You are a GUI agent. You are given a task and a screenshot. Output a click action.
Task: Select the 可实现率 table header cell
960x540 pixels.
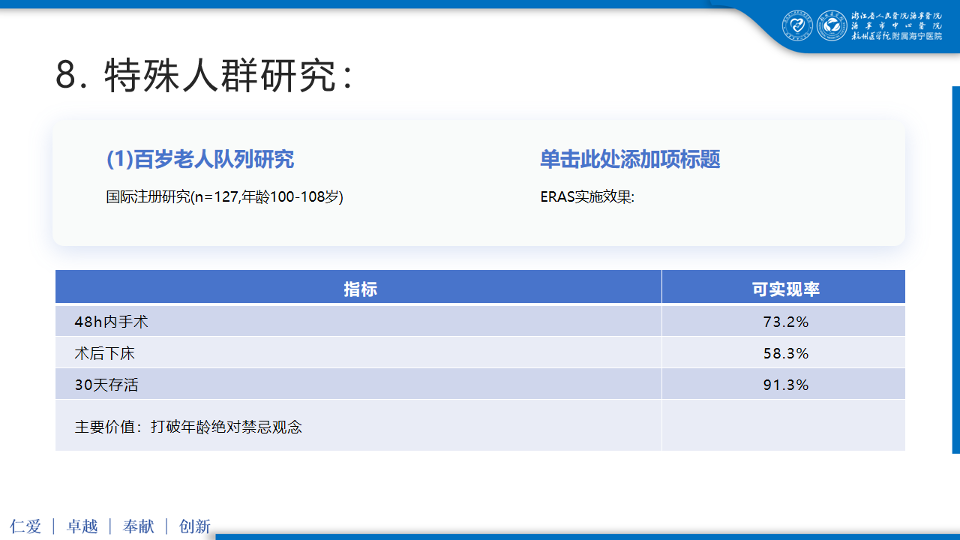784,289
